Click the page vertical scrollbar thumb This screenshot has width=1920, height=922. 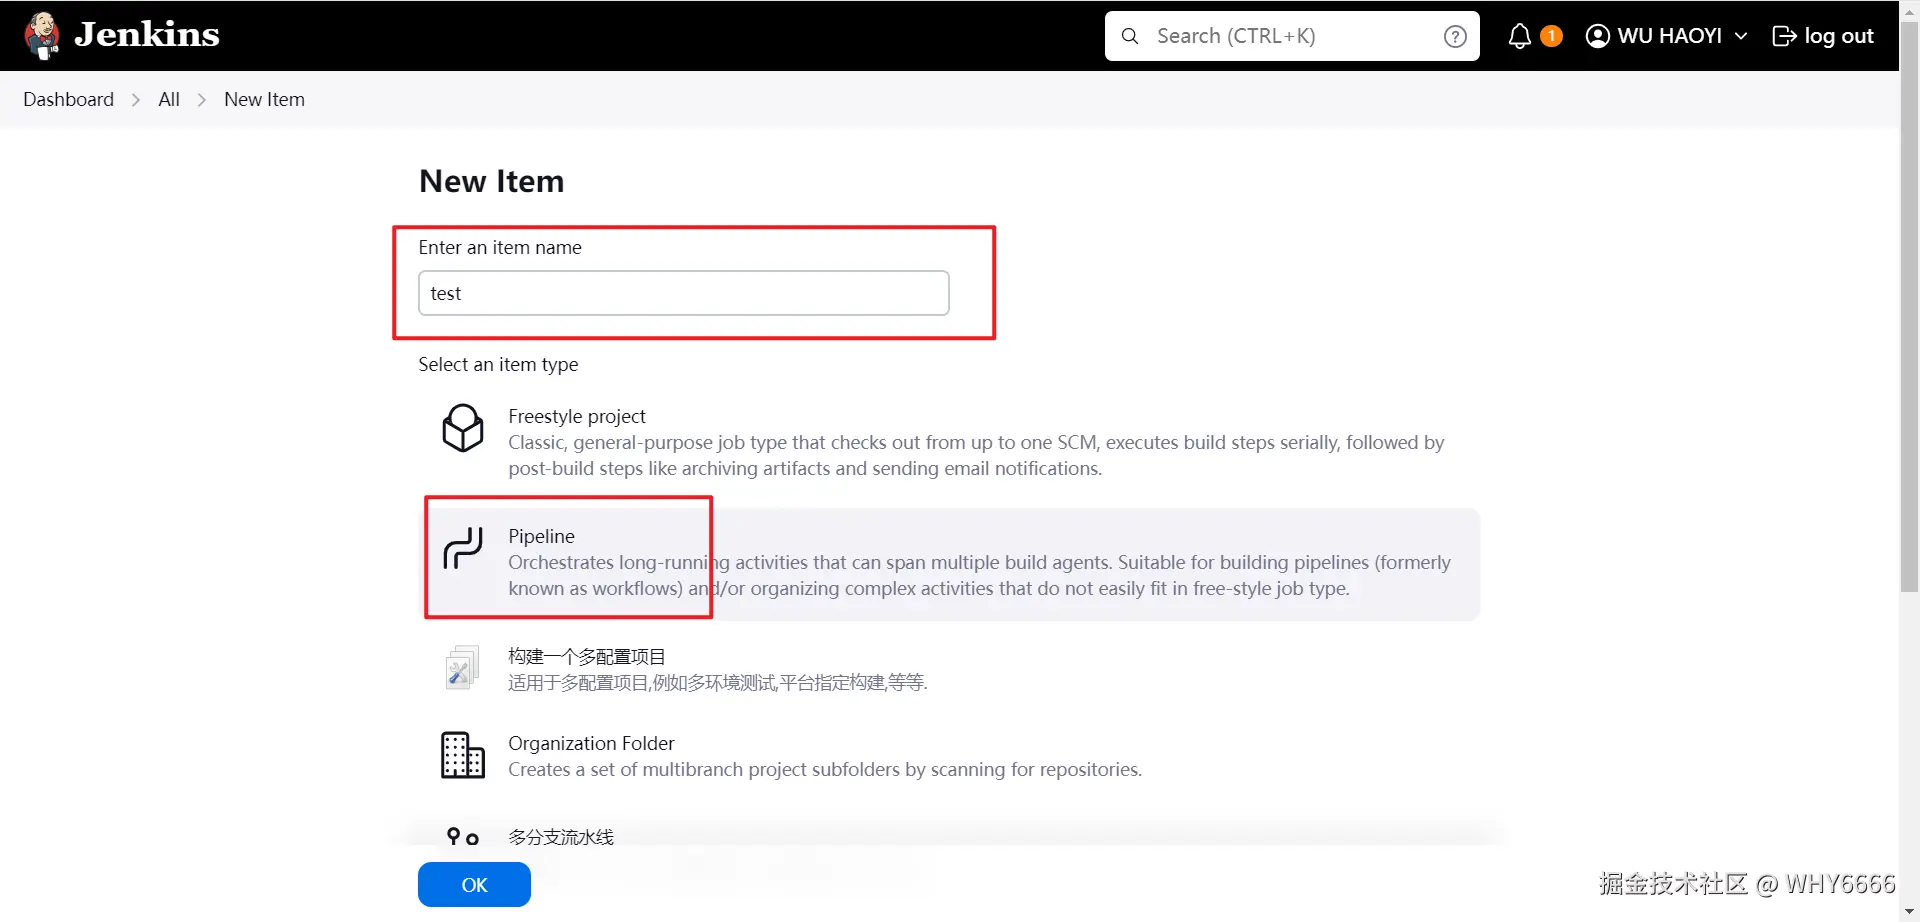pyautogui.click(x=1910, y=306)
